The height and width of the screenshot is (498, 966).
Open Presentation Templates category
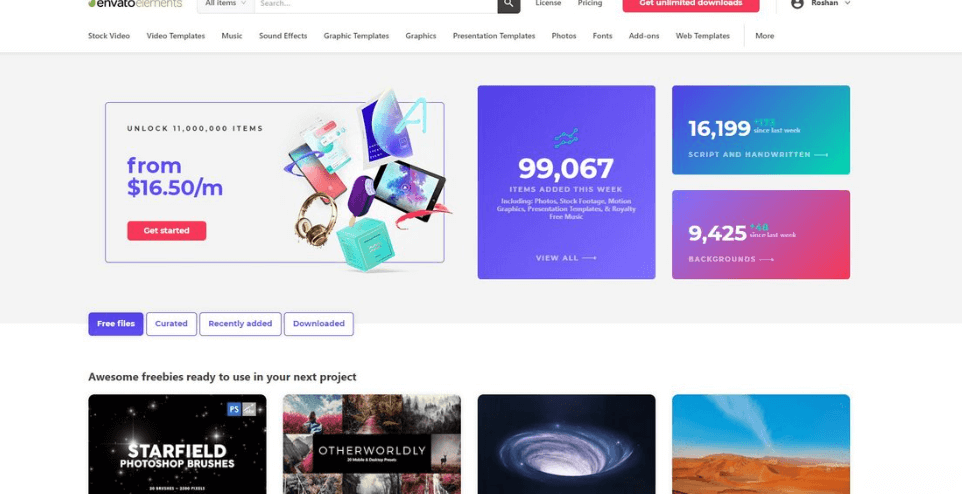point(494,36)
